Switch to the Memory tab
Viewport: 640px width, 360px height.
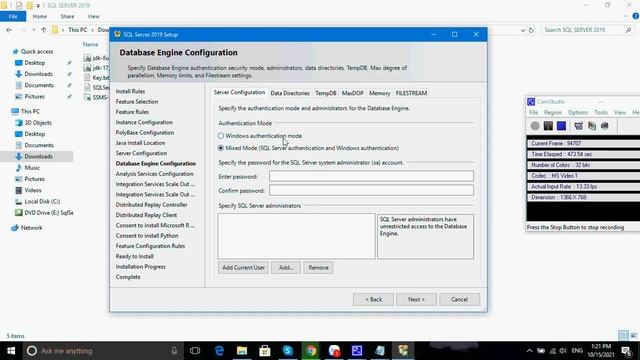coord(380,93)
